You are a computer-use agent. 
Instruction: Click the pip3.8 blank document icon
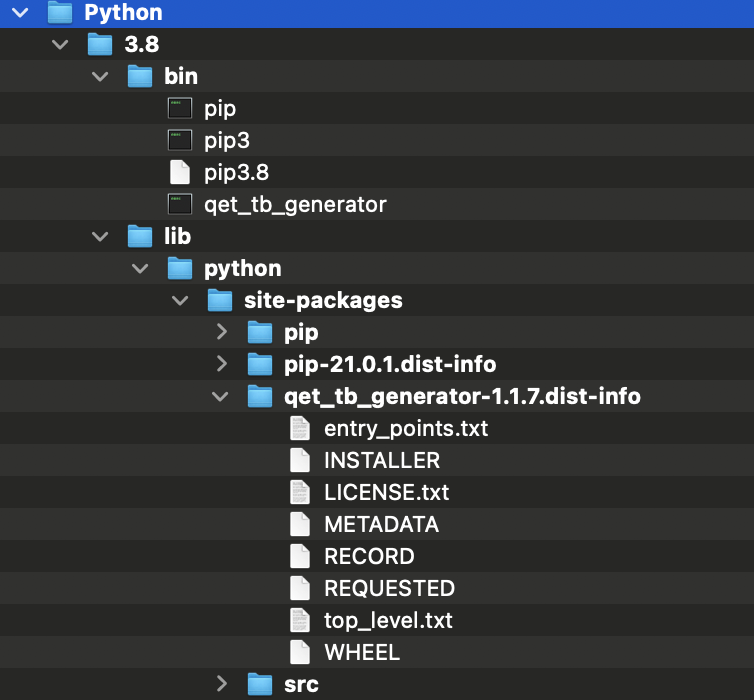[180, 173]
